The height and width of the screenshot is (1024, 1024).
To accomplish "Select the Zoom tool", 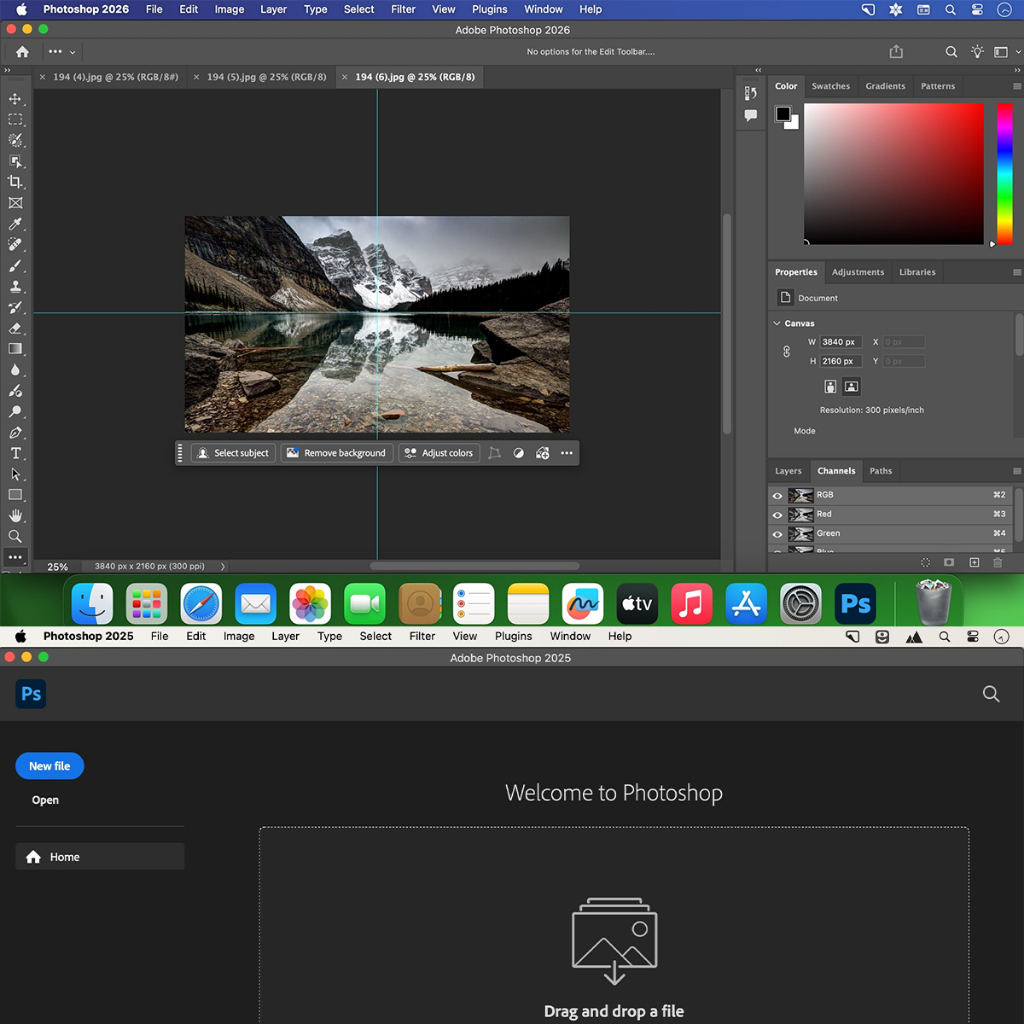I will 15,536.
